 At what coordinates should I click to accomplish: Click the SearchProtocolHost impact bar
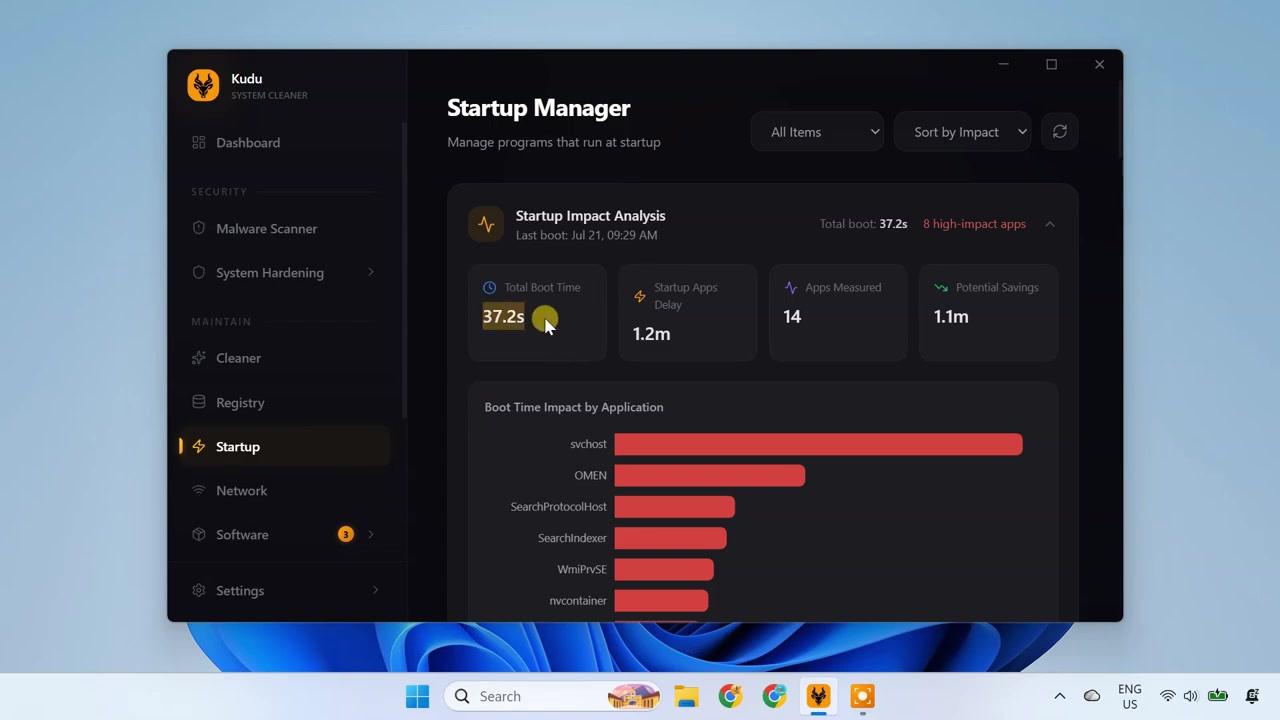pyautogui.click(x=674, y=507)
